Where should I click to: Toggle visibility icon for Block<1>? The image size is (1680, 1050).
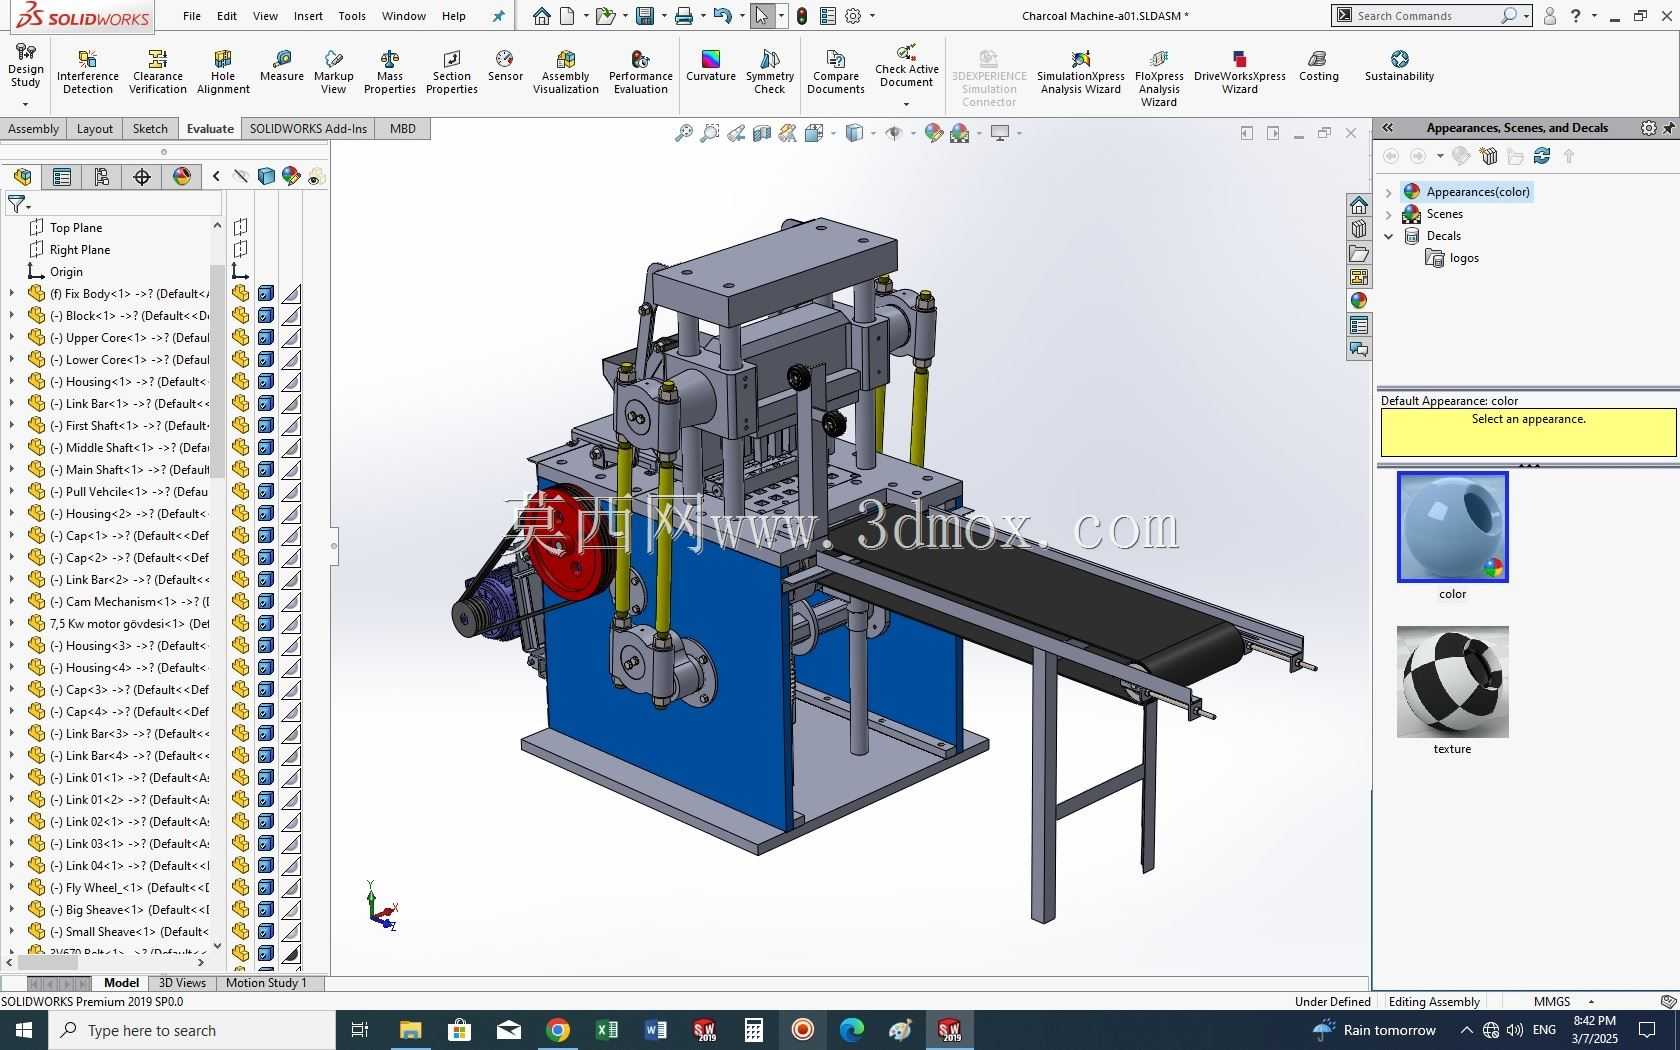(241, 316)
